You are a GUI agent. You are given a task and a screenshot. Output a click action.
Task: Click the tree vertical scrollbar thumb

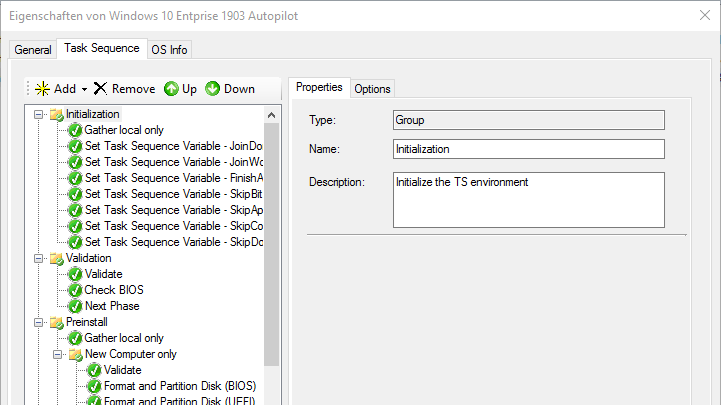[x=271, y=245]
